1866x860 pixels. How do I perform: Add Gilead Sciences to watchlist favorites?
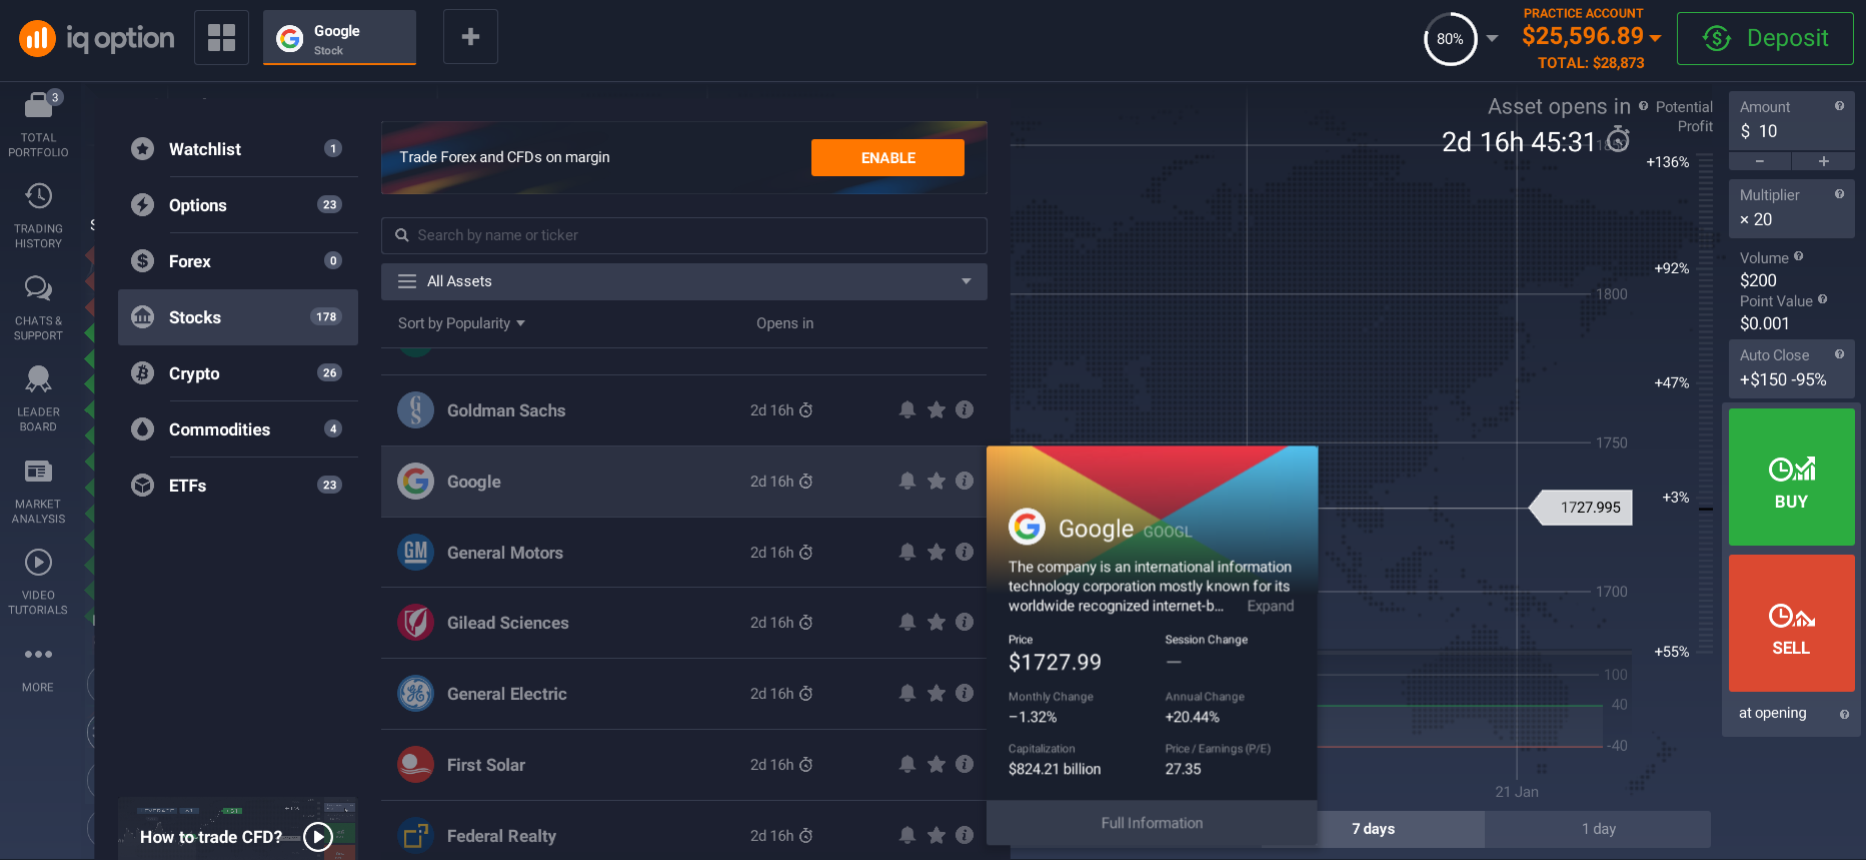pyautogui.click(x=936, y=622)
